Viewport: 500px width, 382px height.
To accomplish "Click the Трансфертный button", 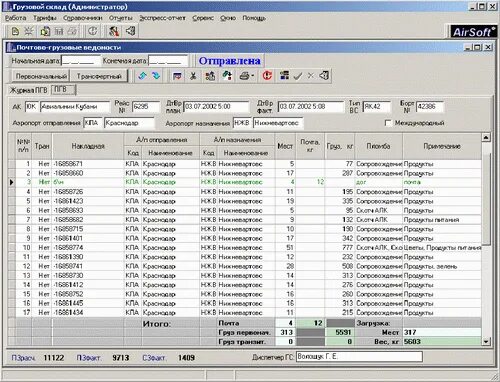I will pos(99,76).
